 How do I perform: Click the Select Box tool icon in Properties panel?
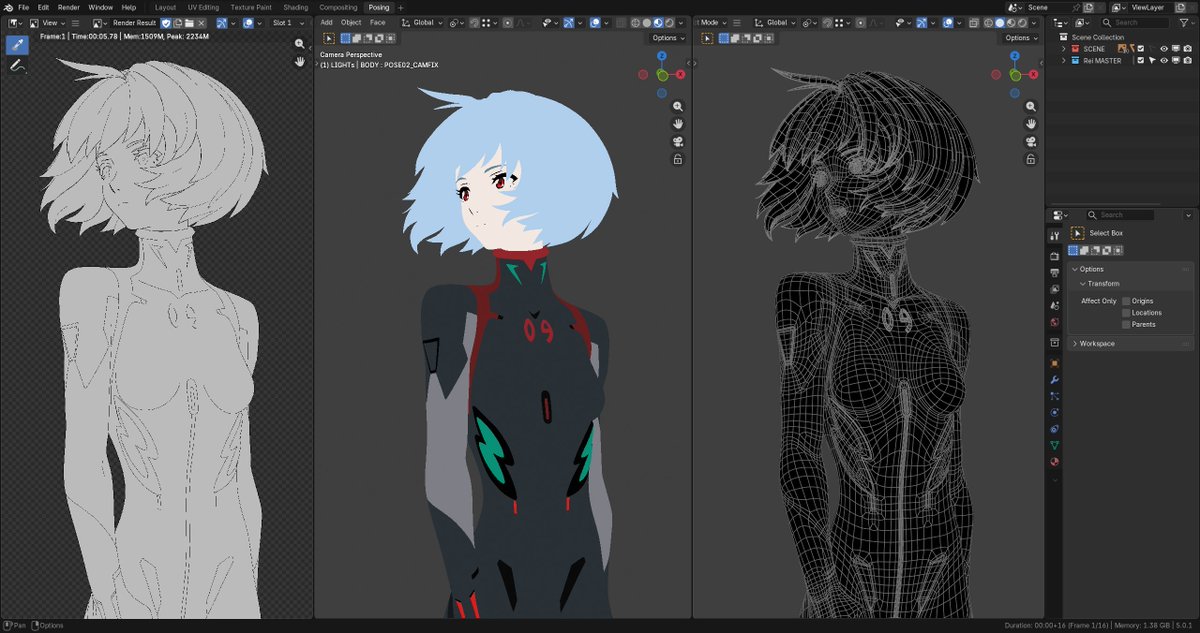[1077, 233]
